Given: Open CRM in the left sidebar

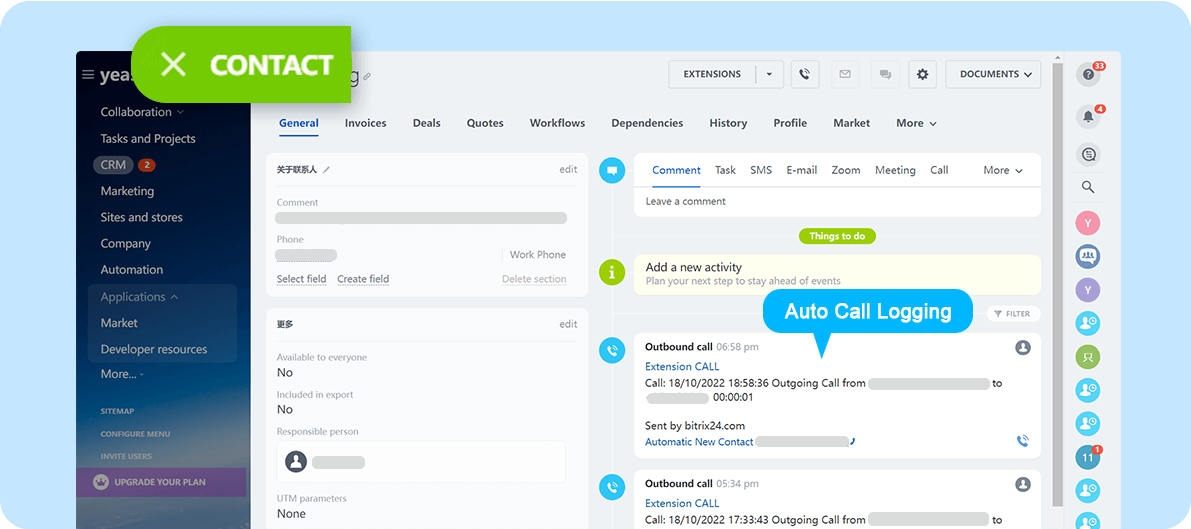Looking at the screenshot, I should point(113,164).
